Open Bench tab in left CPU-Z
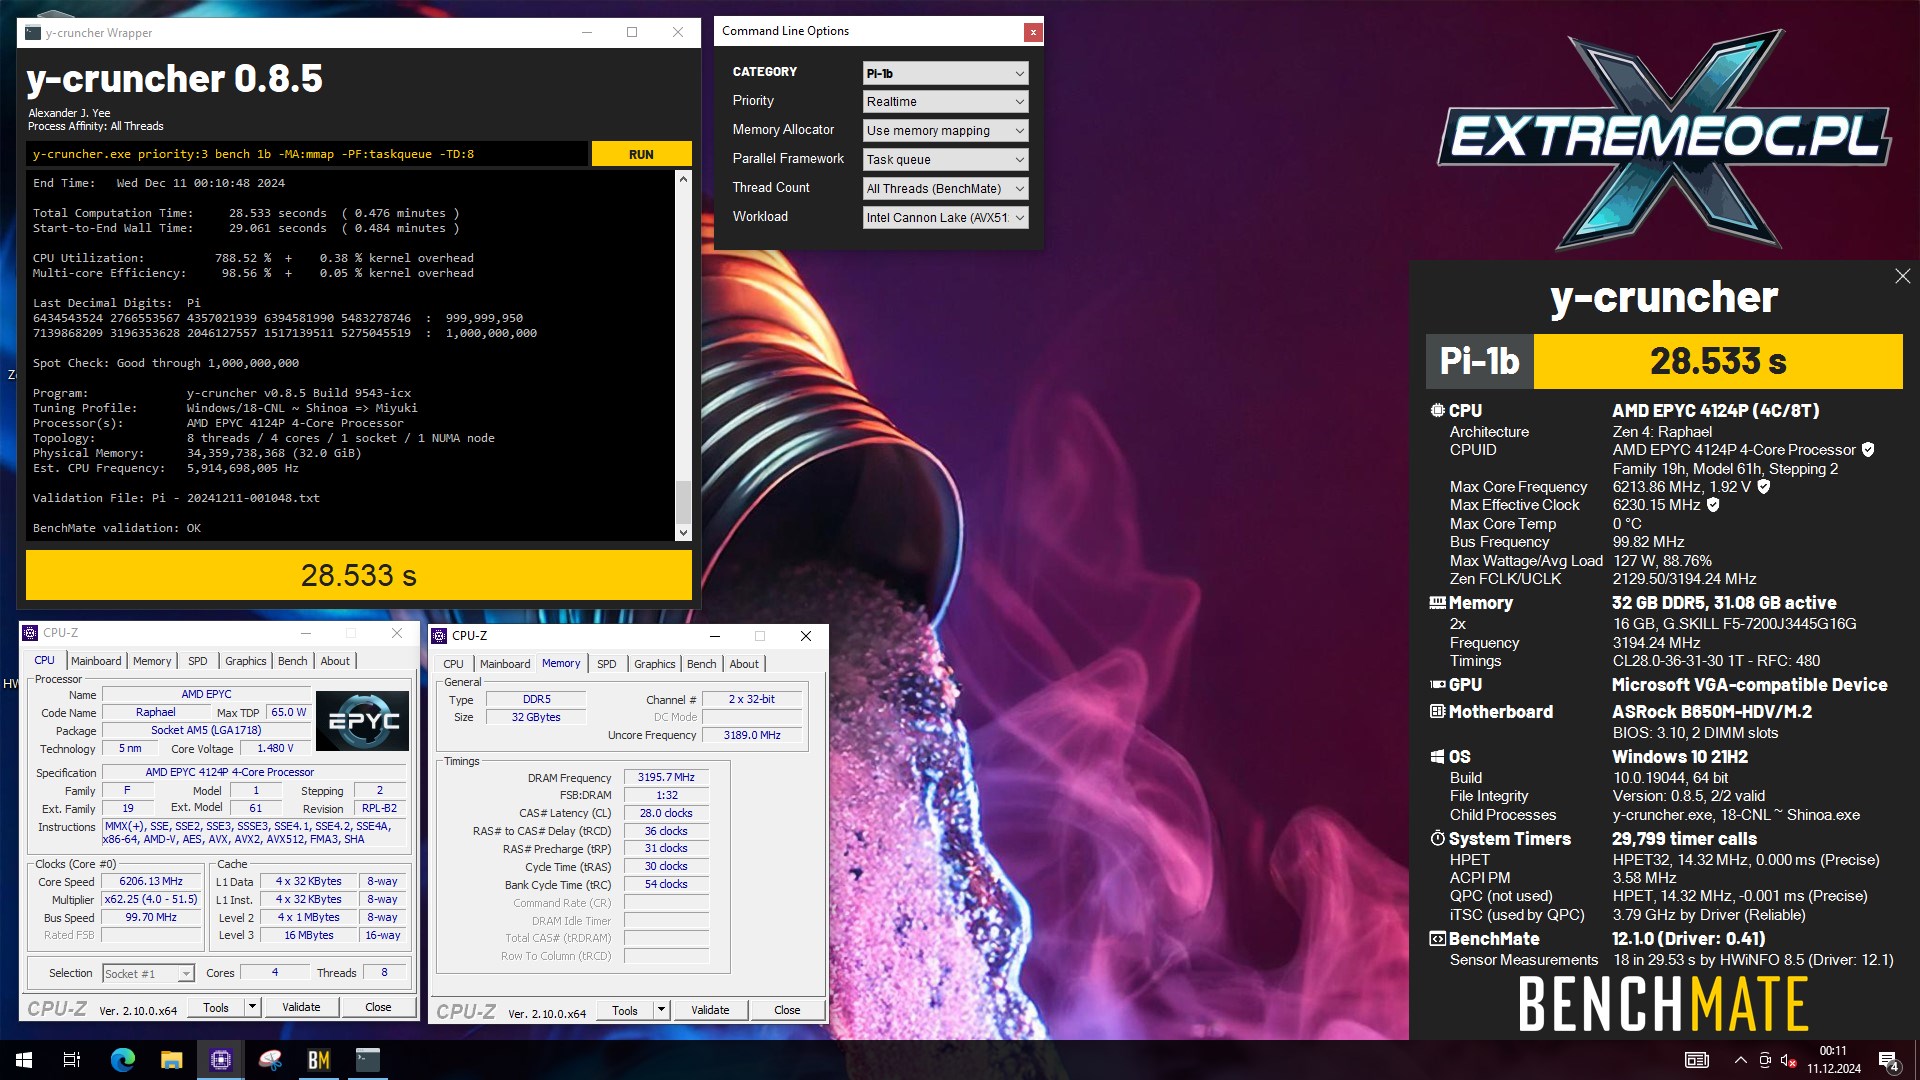 (x=292, y=661)
